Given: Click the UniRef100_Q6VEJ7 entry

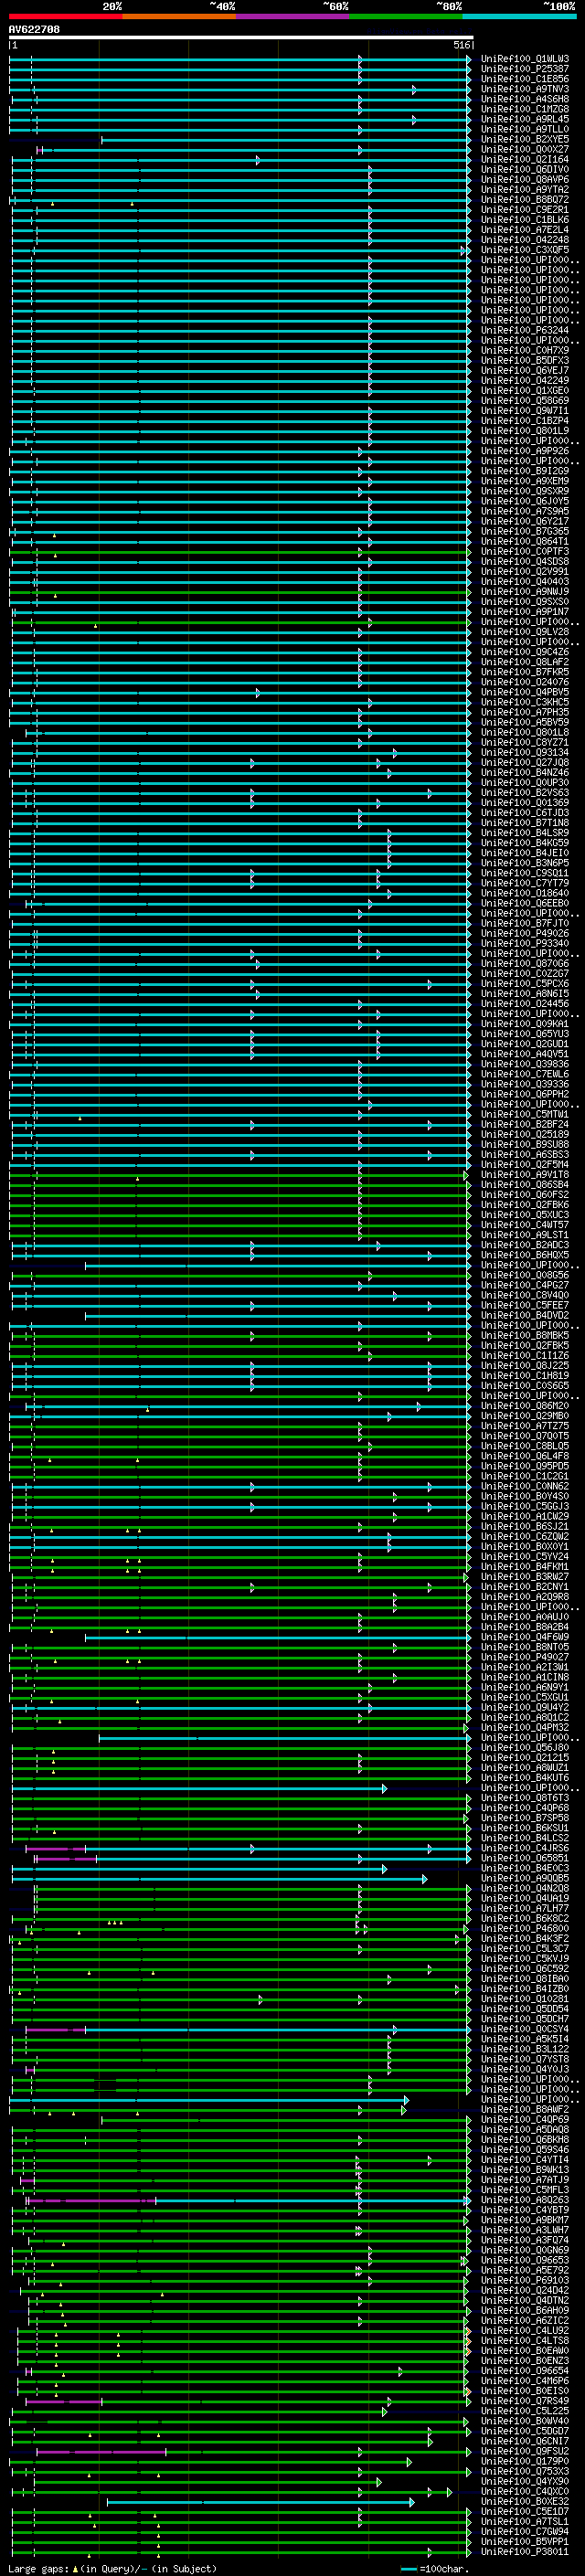Looking at the screenshot, I should (525, 370).
